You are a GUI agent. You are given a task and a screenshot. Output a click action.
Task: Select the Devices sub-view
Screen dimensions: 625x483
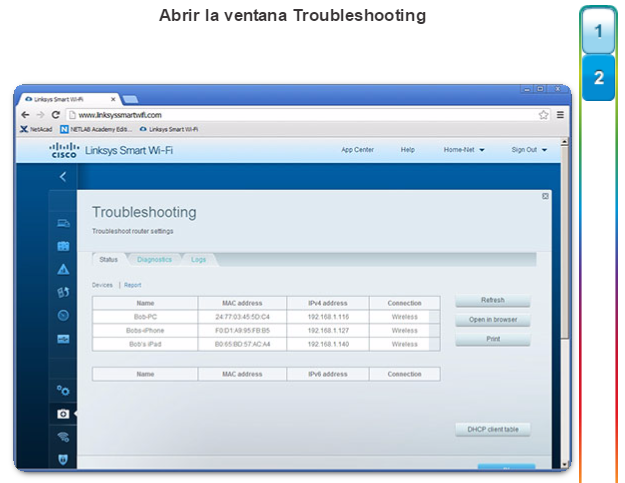point(102,285)
